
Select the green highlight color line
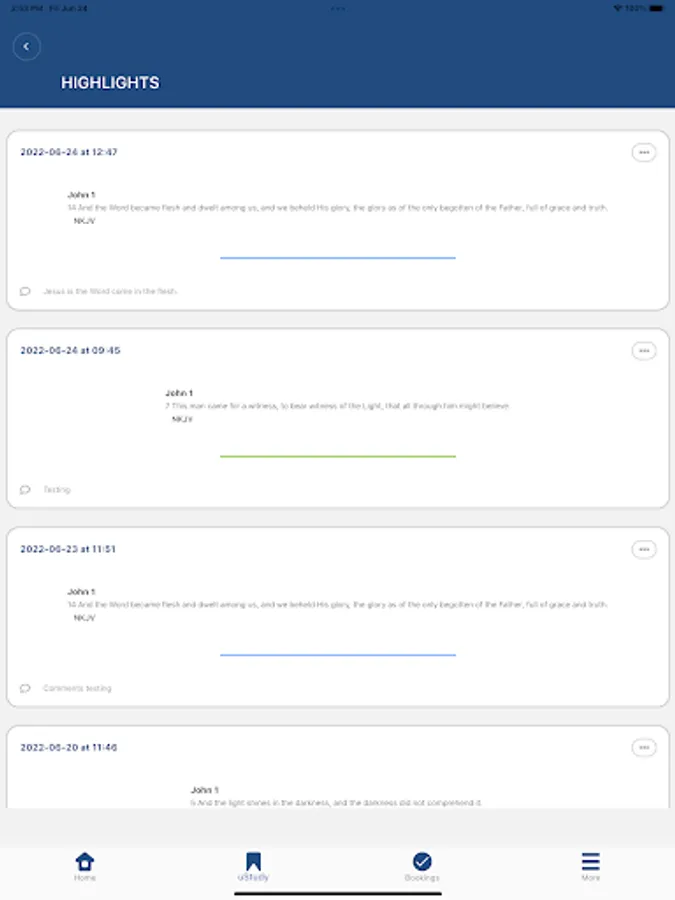point(337,456)
